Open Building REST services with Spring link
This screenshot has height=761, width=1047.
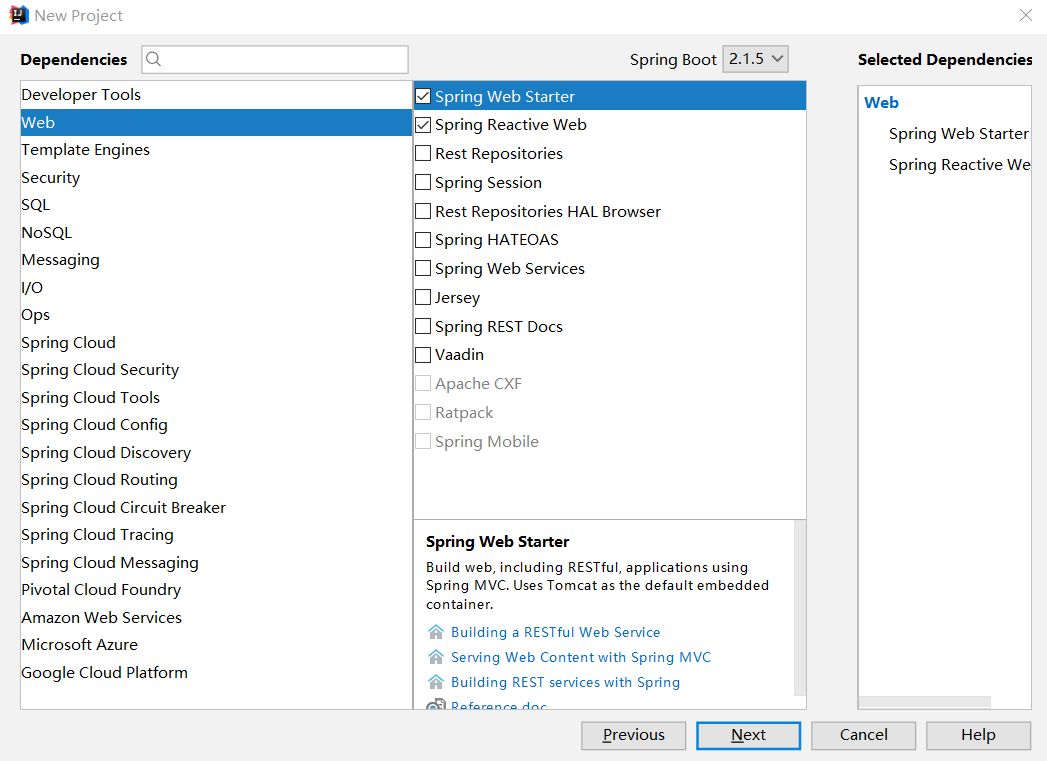566,682
